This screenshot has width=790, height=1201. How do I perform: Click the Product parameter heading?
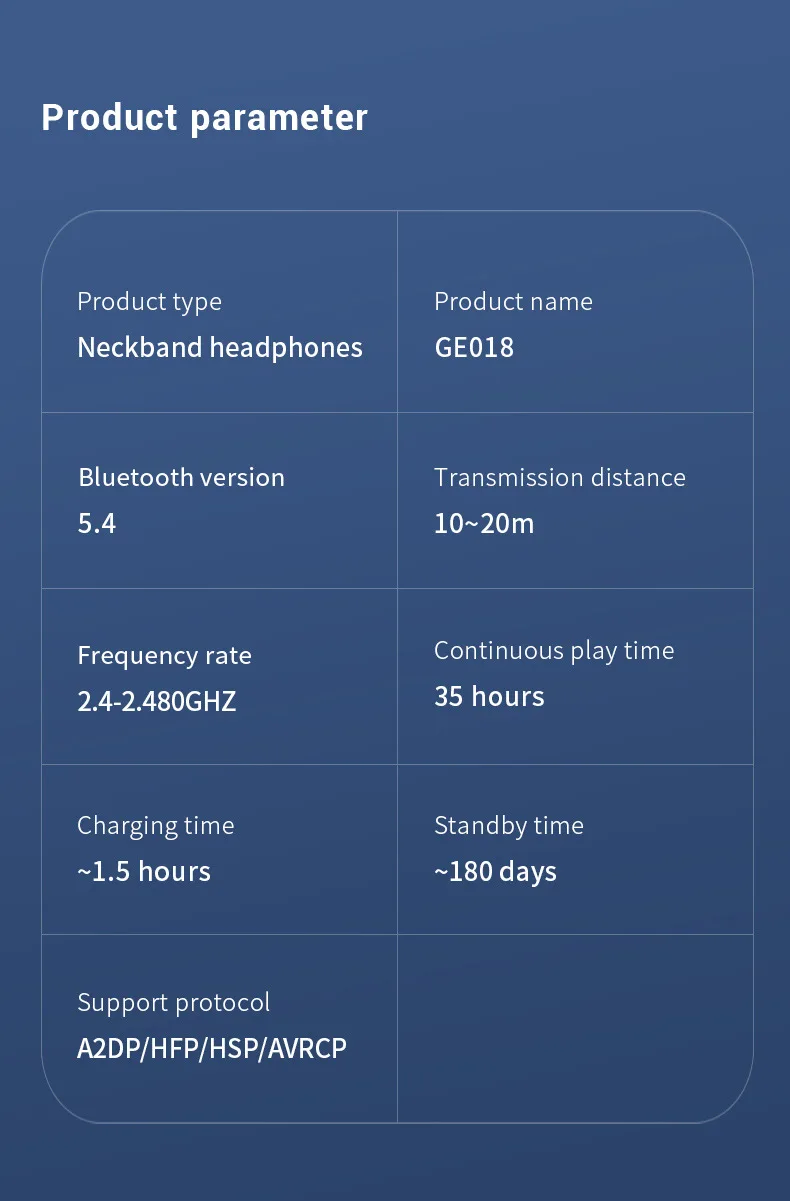(204, 118)
